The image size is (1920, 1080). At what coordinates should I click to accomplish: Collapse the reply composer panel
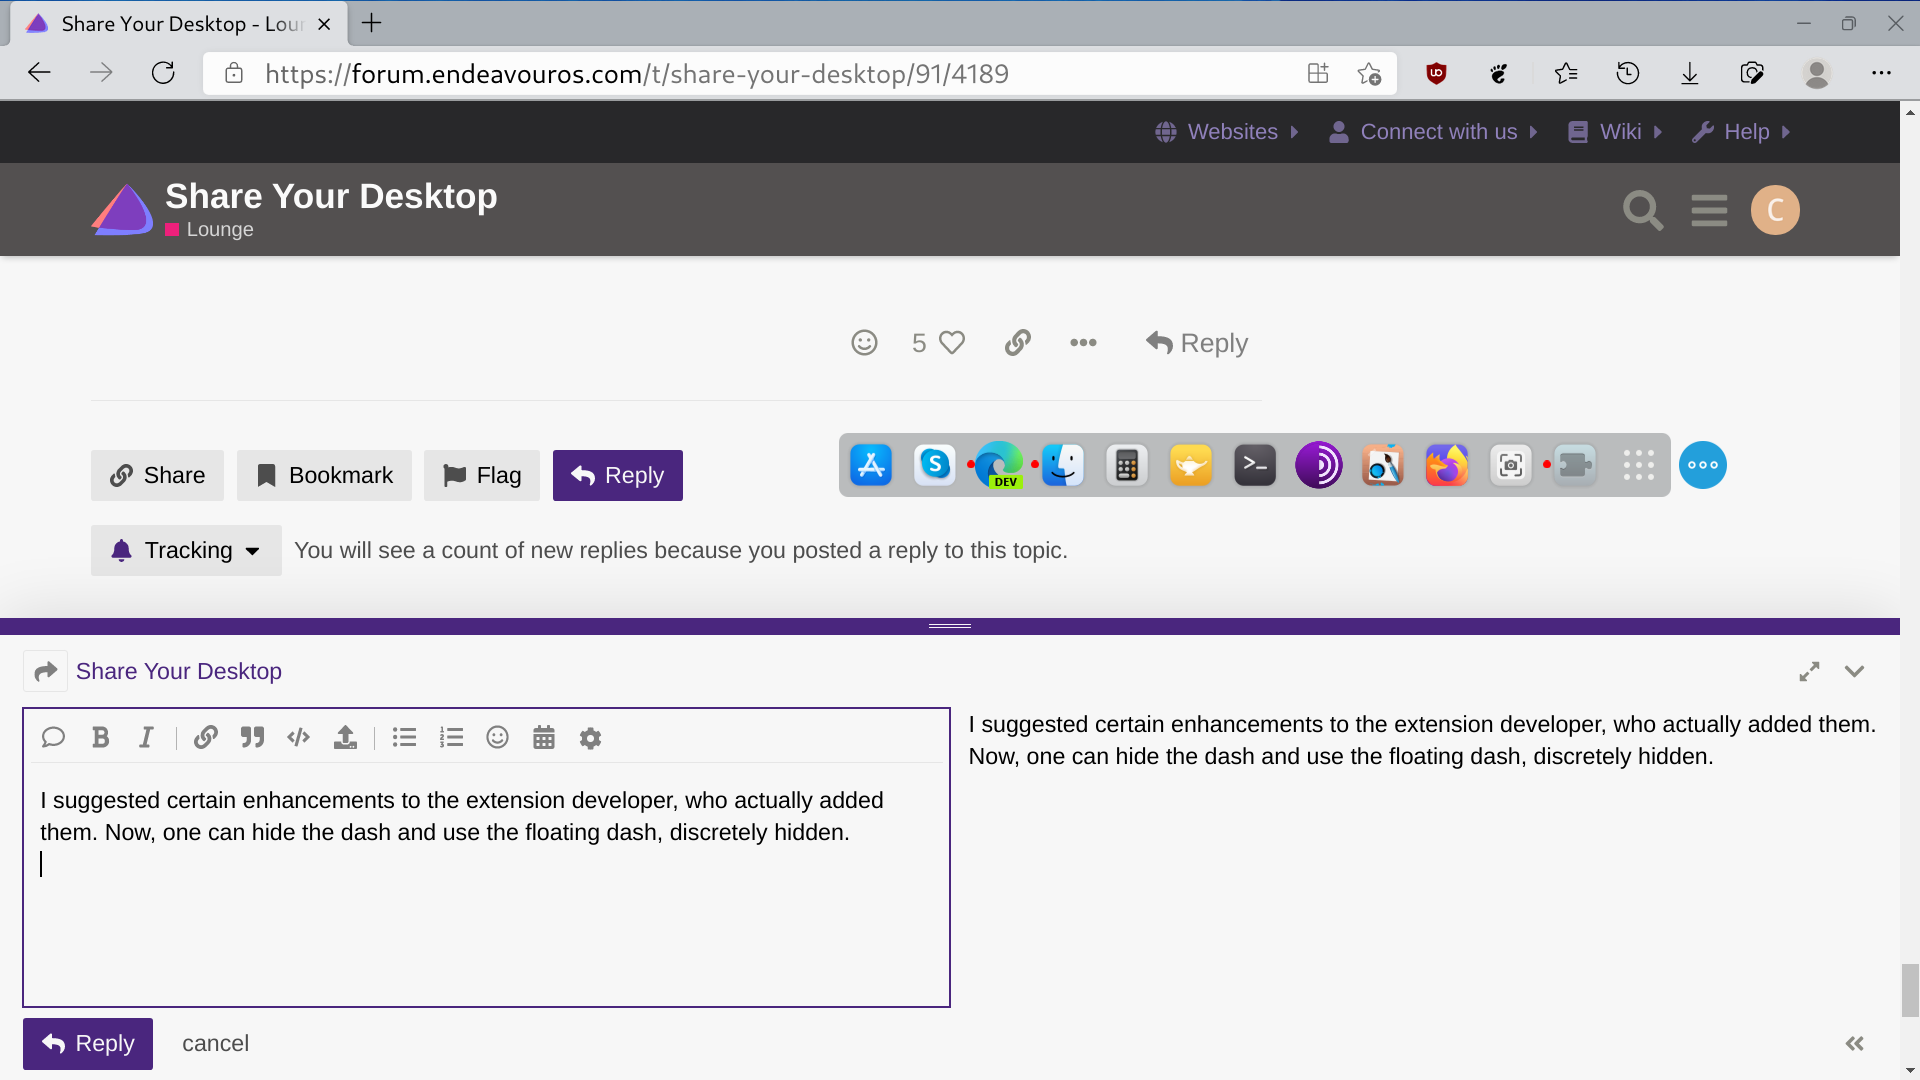tap(1855, 673)
